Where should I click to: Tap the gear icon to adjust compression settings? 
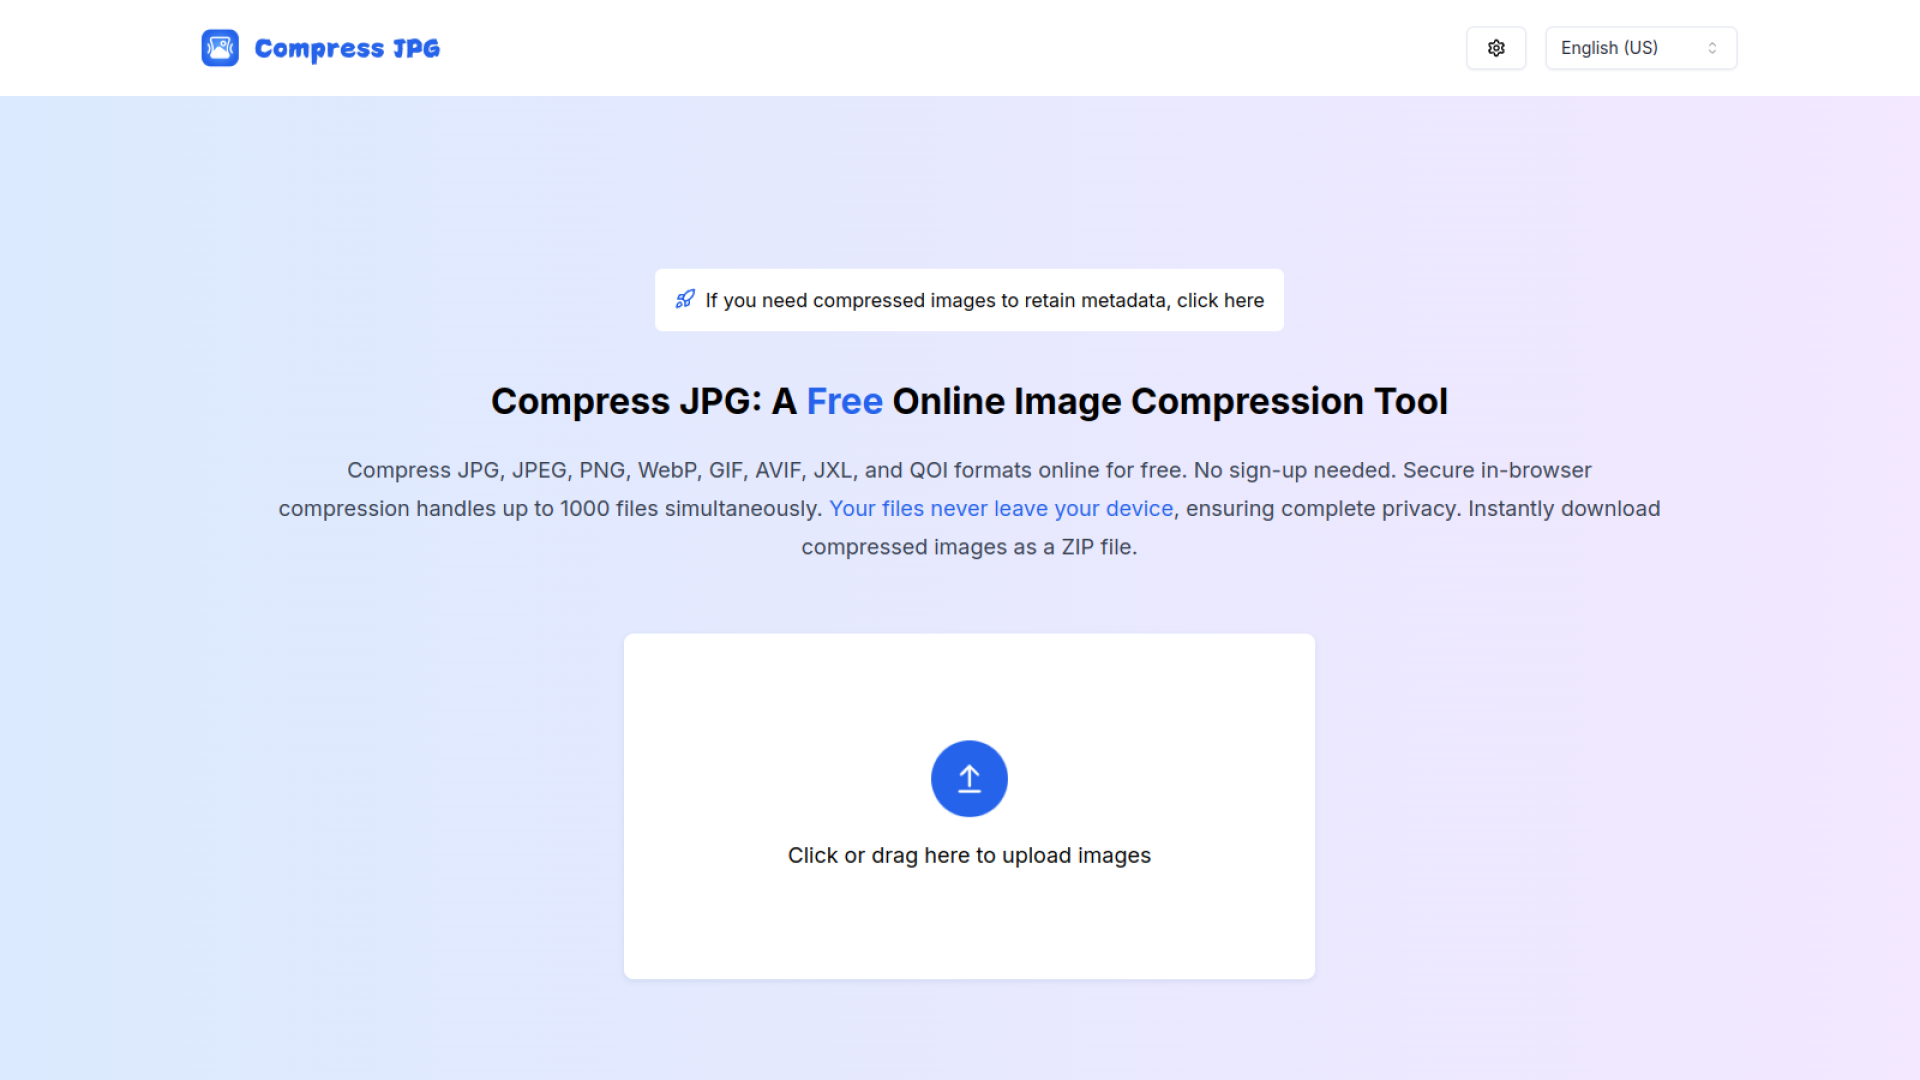[x=1496, y=47]
